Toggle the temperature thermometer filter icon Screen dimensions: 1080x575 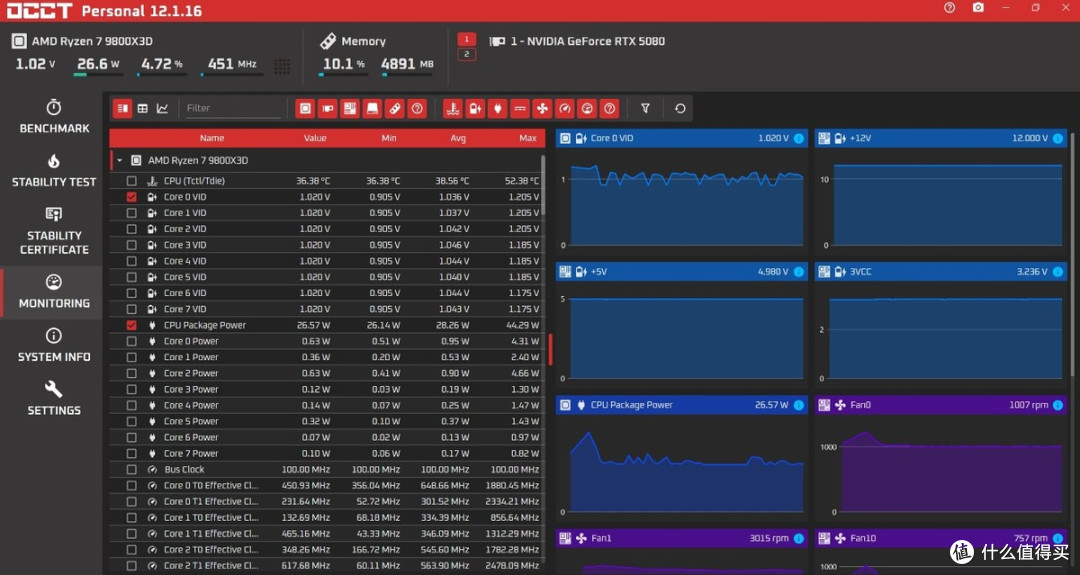[x=453, y=108]
